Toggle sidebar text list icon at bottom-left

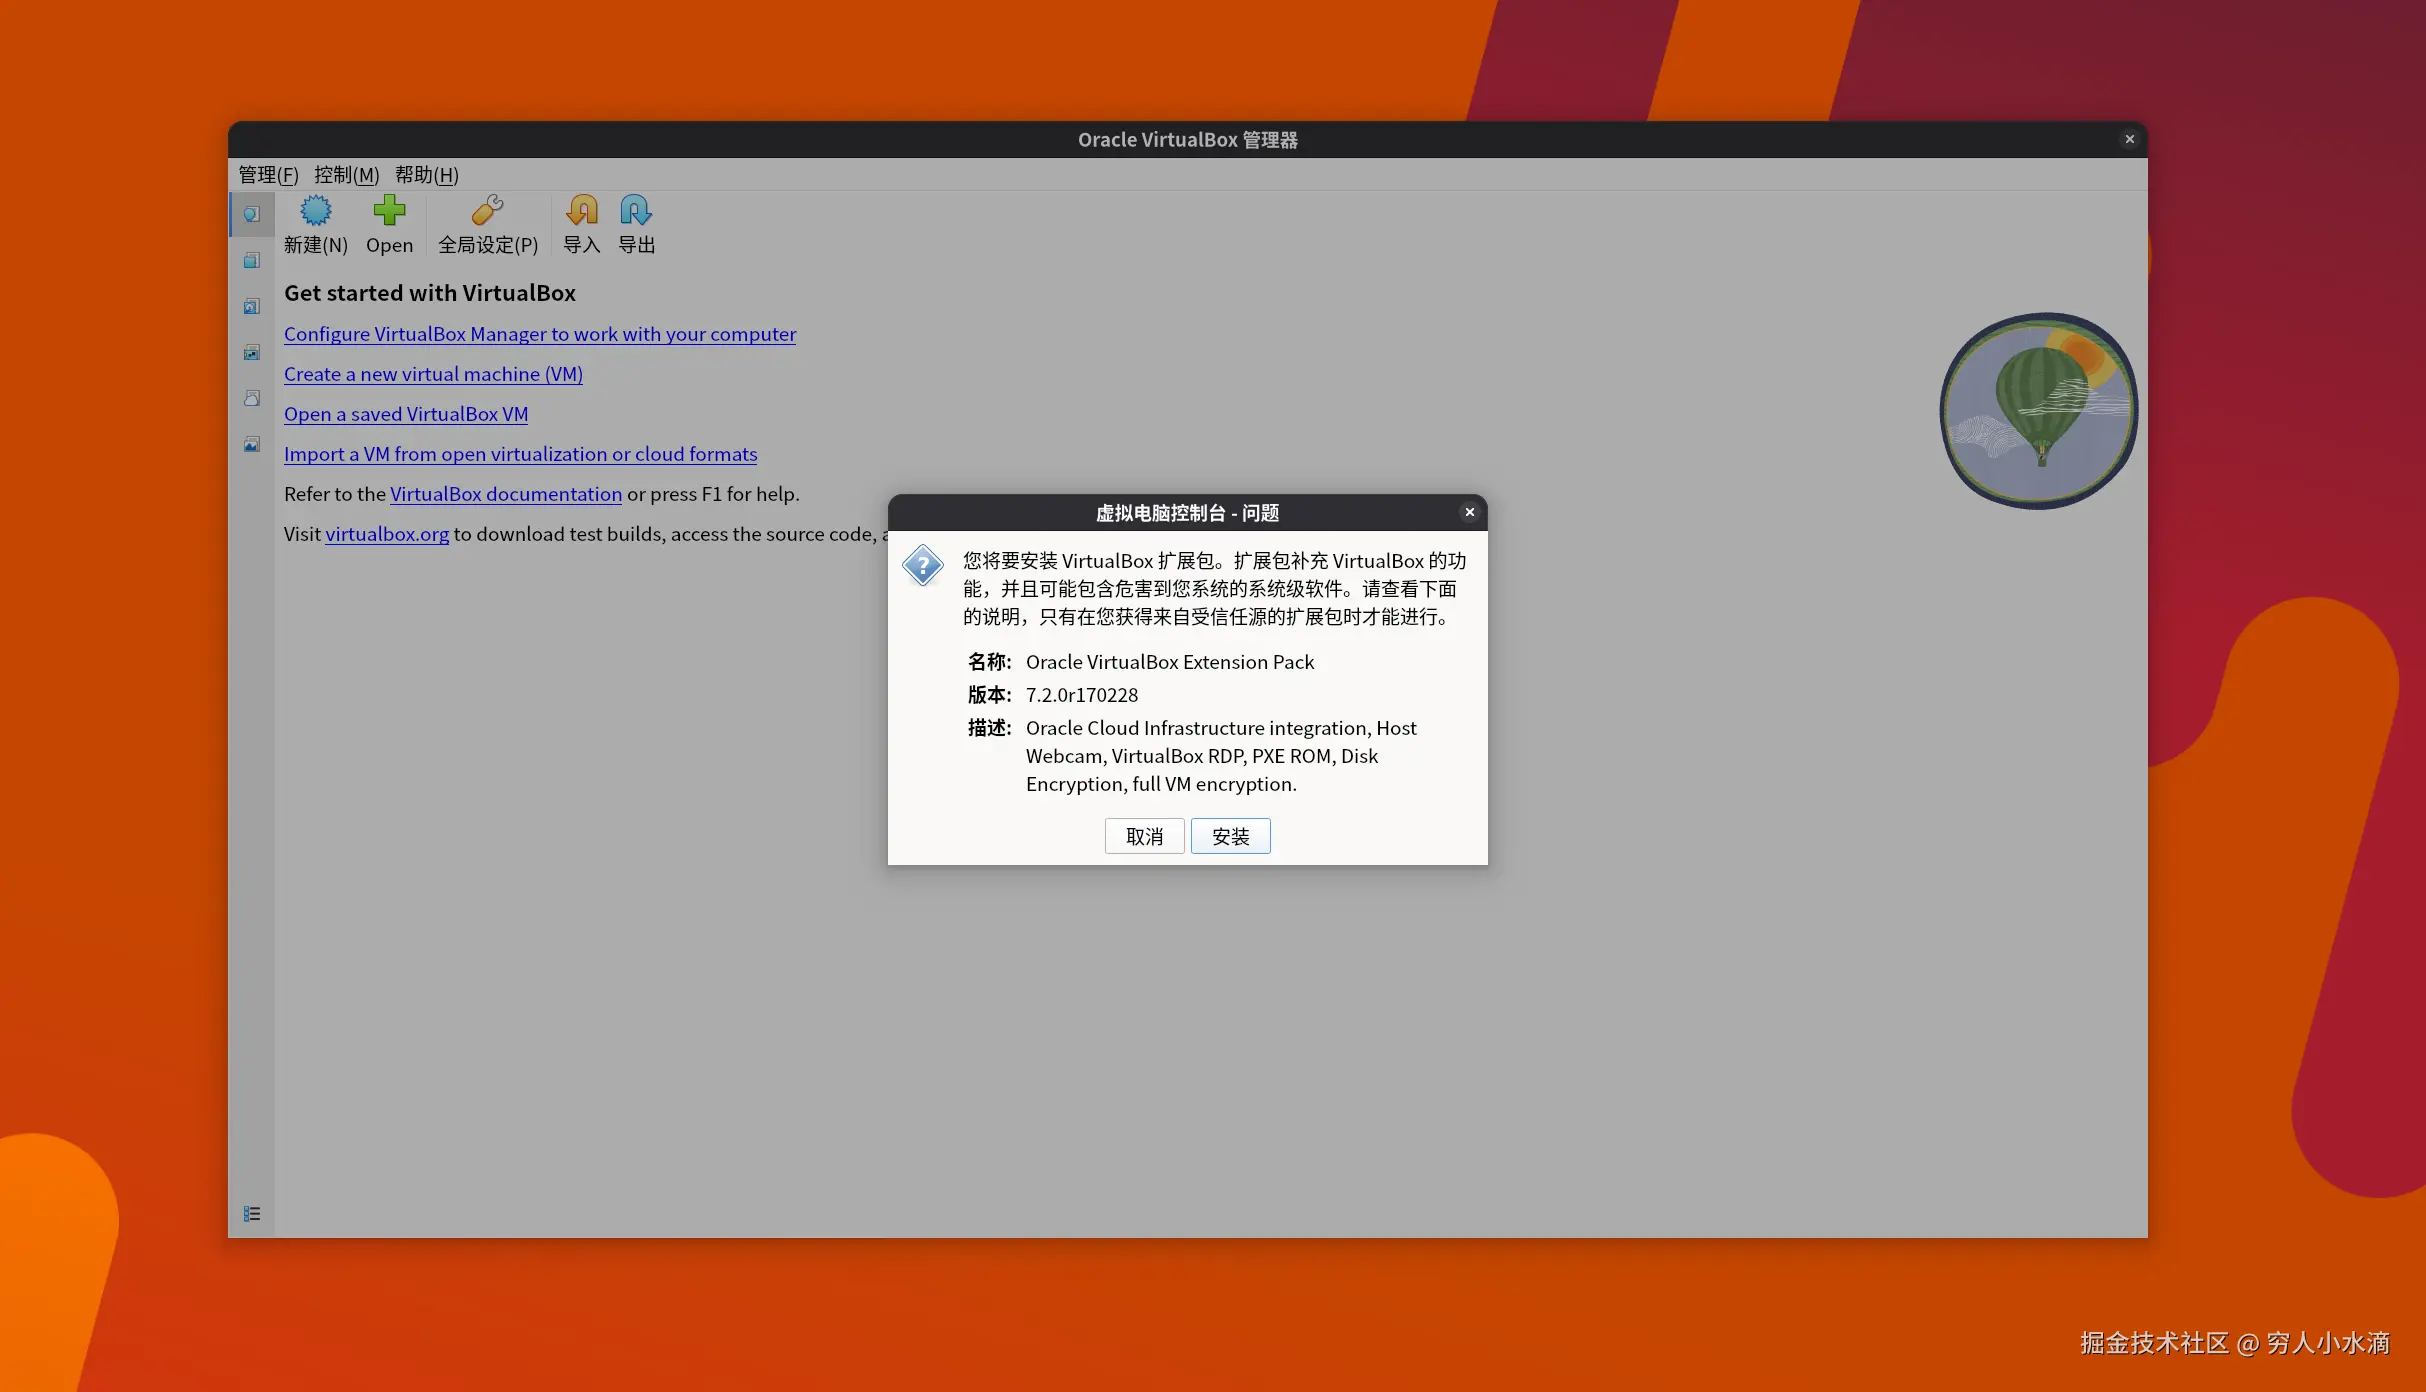point(252,1214)
